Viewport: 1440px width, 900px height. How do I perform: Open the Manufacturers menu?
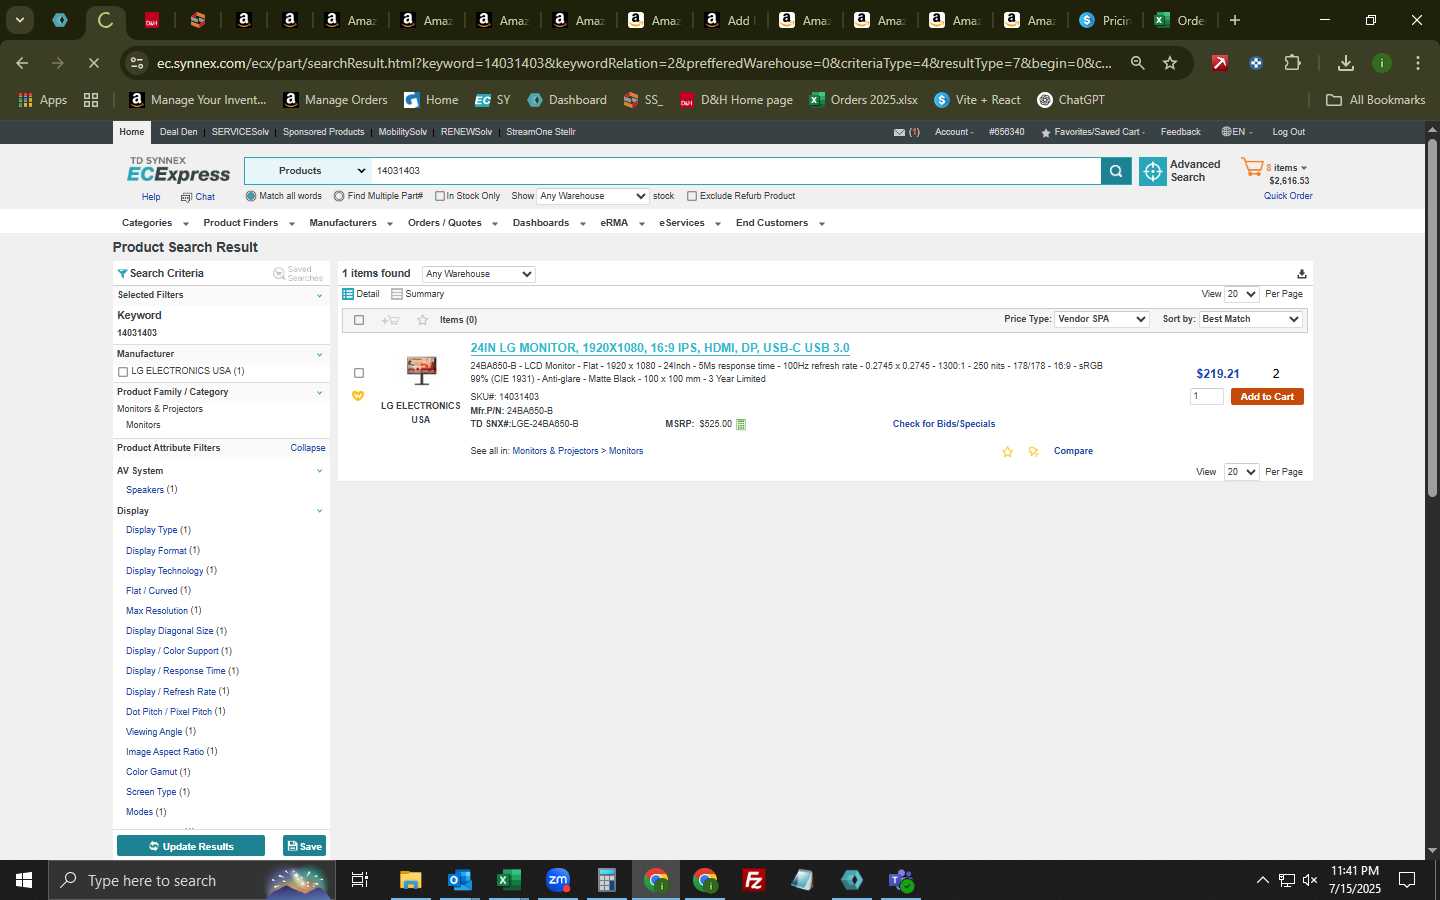[x=351, y=223]
